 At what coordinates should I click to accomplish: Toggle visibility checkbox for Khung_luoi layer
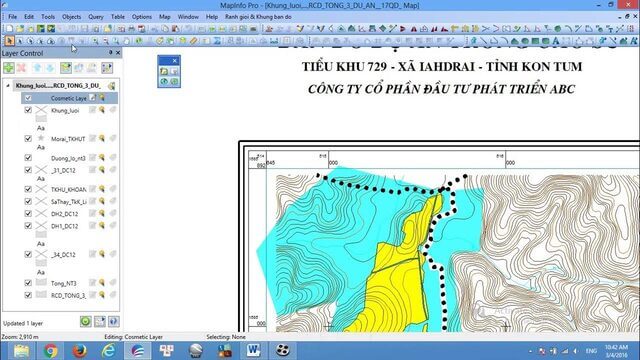[28, 110]
